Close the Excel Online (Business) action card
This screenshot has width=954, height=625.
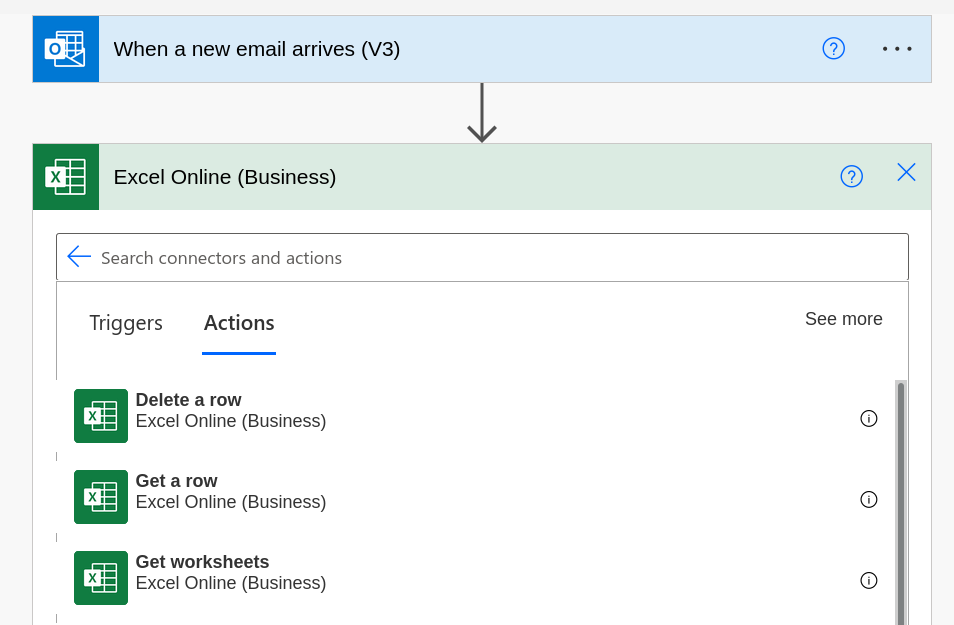click(907, 173)
